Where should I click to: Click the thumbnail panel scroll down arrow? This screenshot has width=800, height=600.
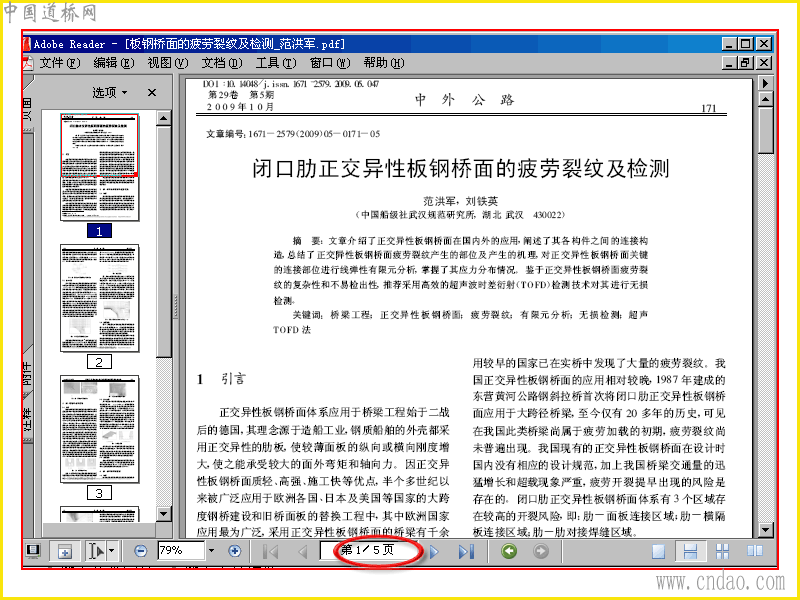tap(163, 514)
